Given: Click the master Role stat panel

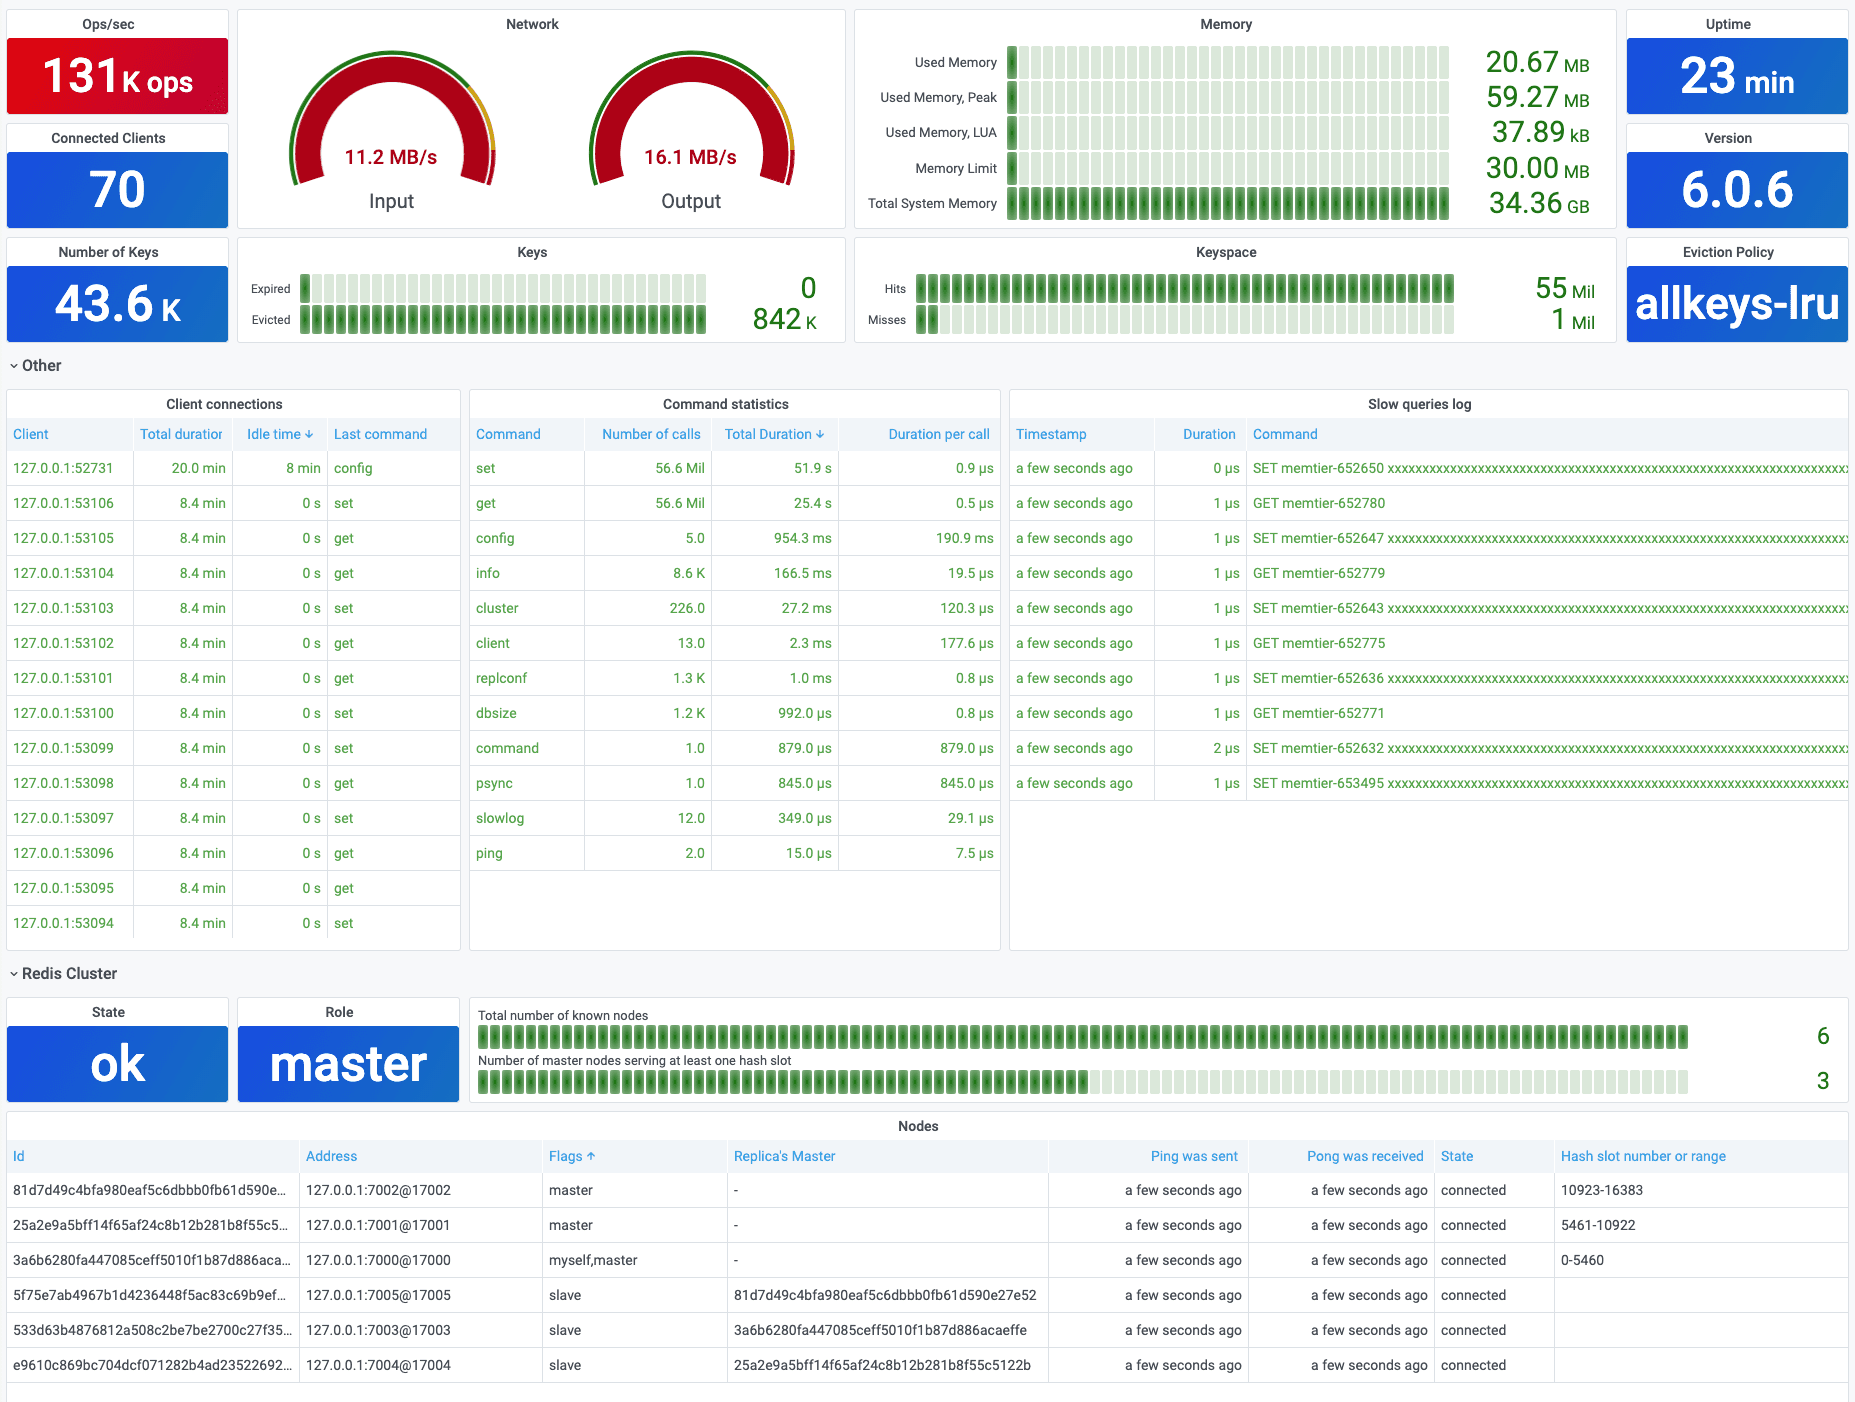Looking at the screenshot, I should pyautogui.click(x=347, y=1063).
